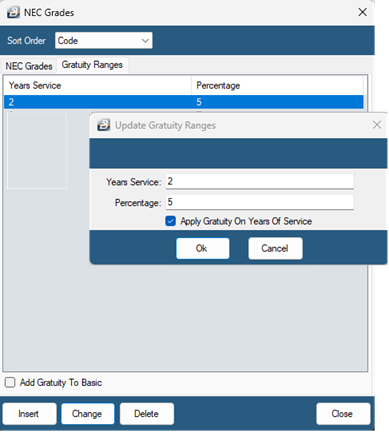Enable Add Gratuity To Basic checkbox
This screenshot has width=389, height=433.
click(10, 382)
